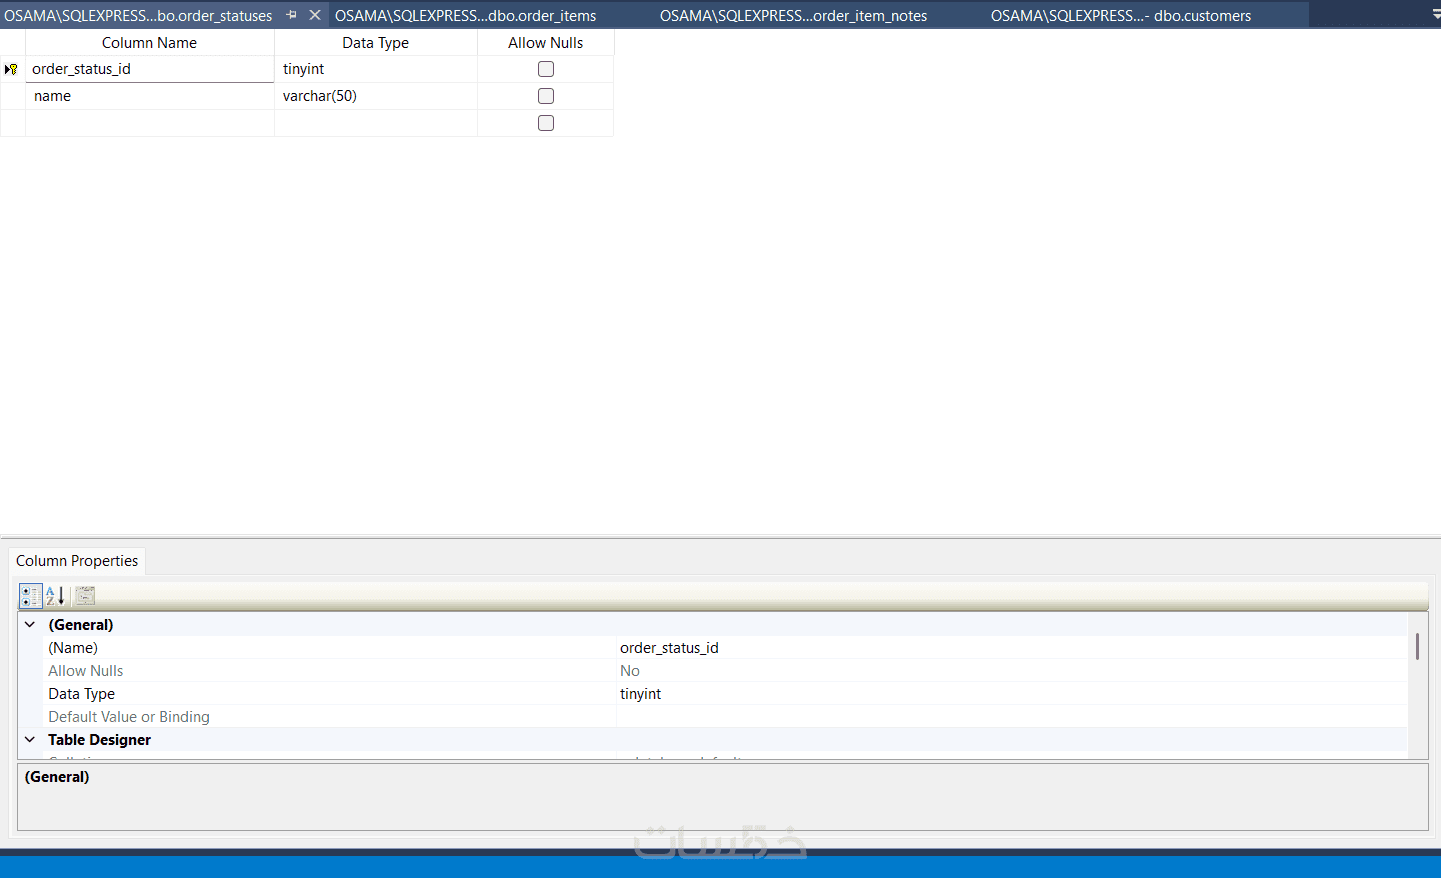
Task: Click the row selector for the name row
Action: tap(12, 96)
